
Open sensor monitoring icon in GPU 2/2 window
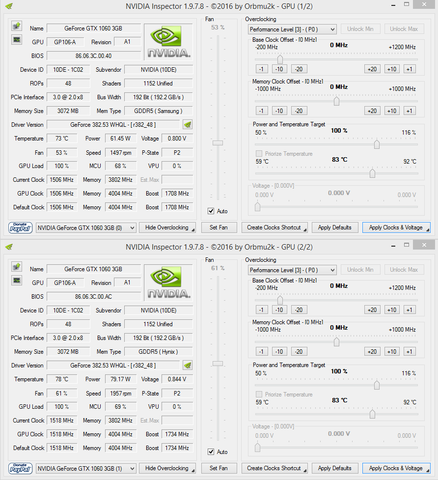coord(16,281)
